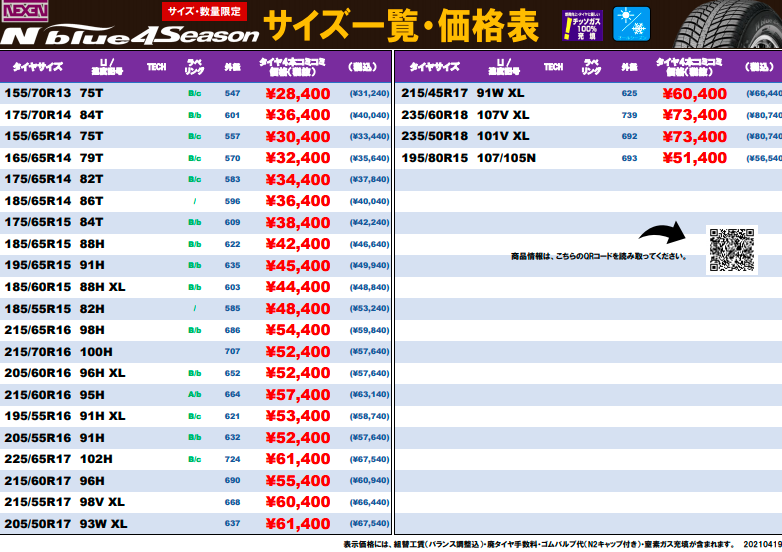The image size is (782, 552).
Task: Click the A/b label for 215/60R16
Action: tap(194, 395)
